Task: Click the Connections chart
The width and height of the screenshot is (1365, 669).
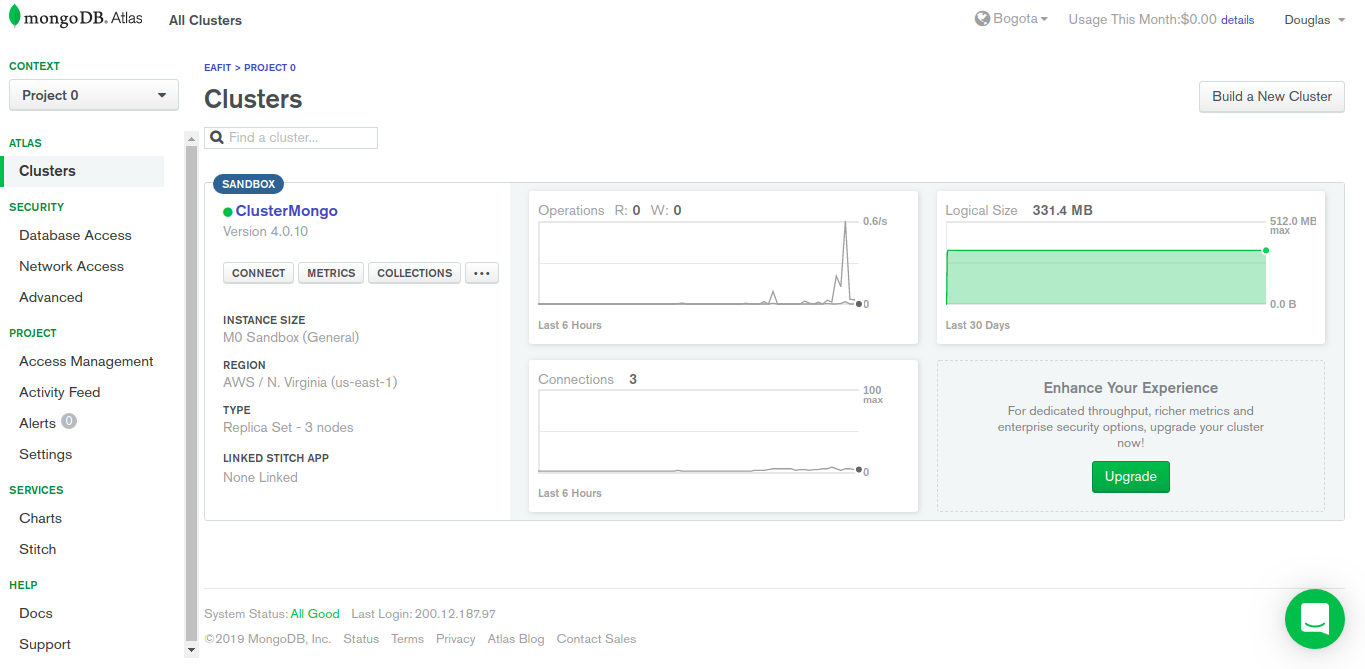Action: tap(698, 431)
